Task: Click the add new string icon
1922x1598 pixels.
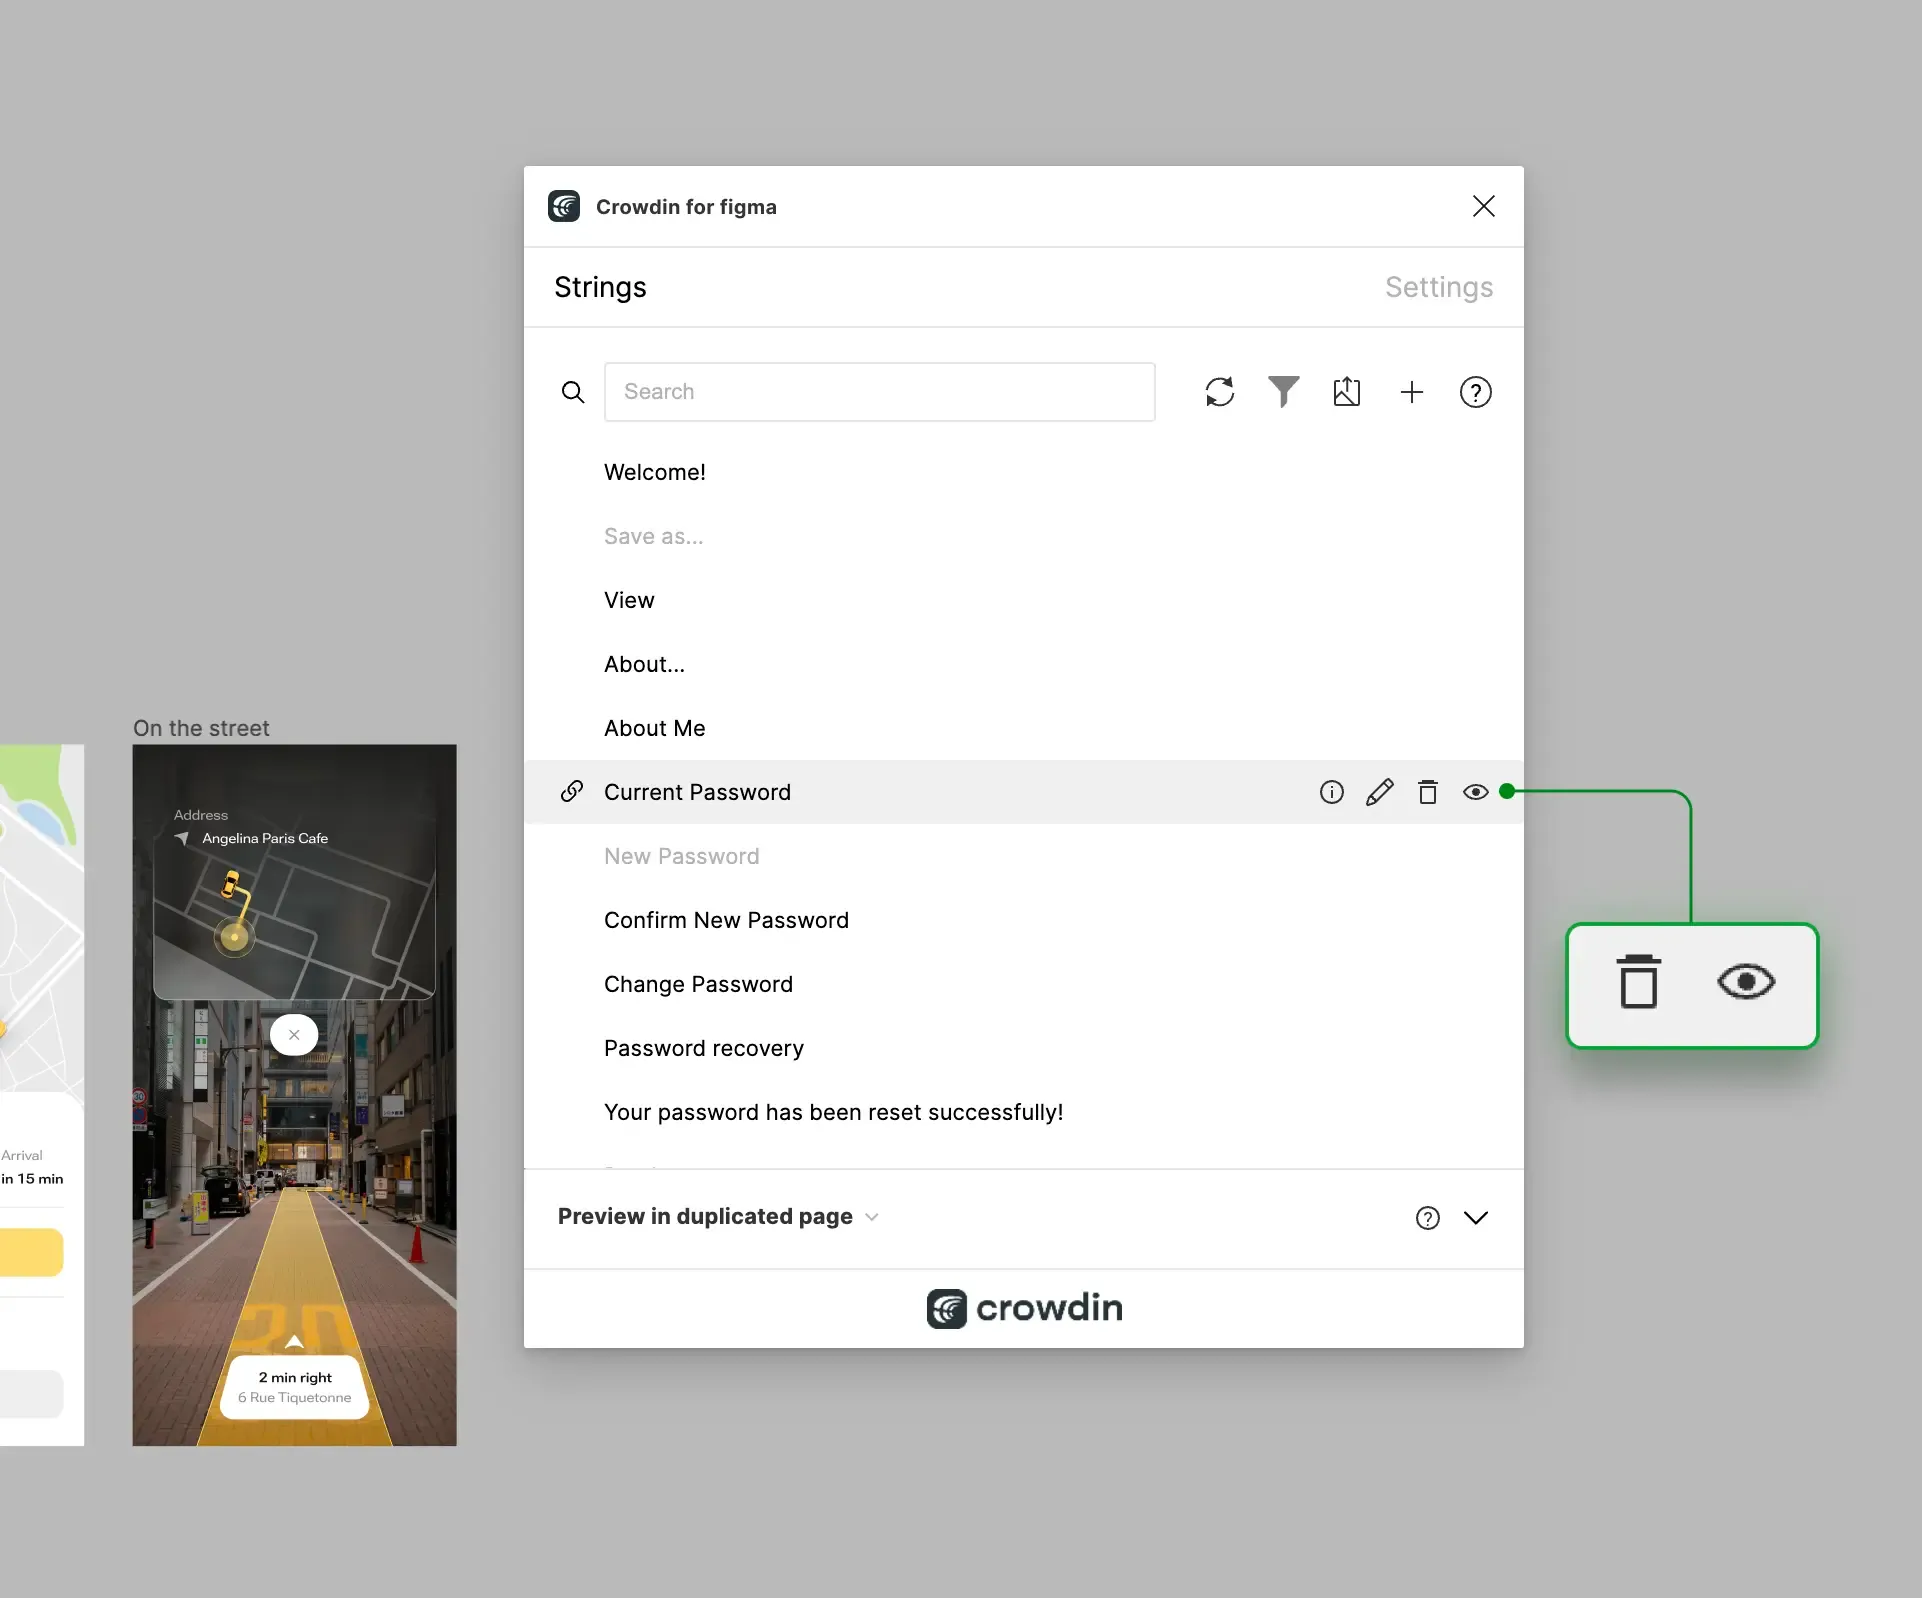Action: tap(1410, 391)
